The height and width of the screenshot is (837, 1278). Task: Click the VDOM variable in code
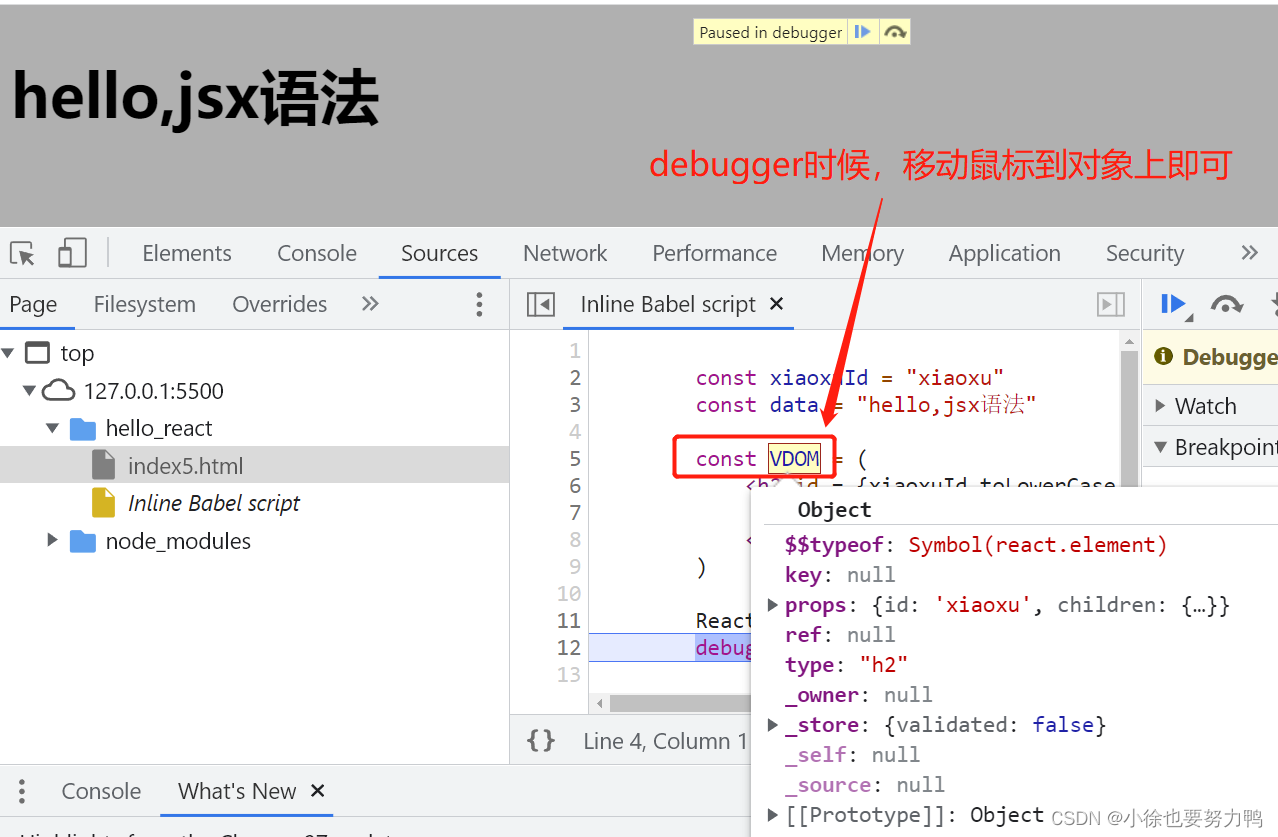794,459
